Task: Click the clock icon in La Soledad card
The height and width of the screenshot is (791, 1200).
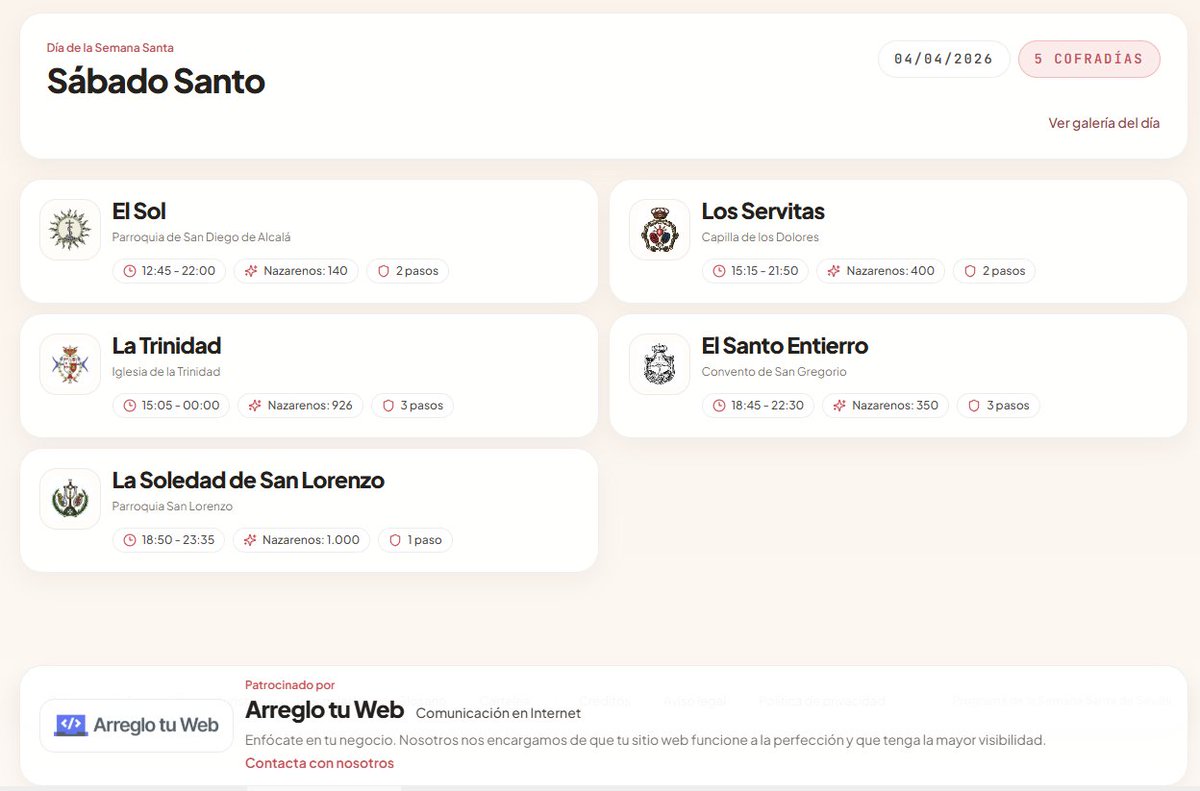Action: point(130,540)
